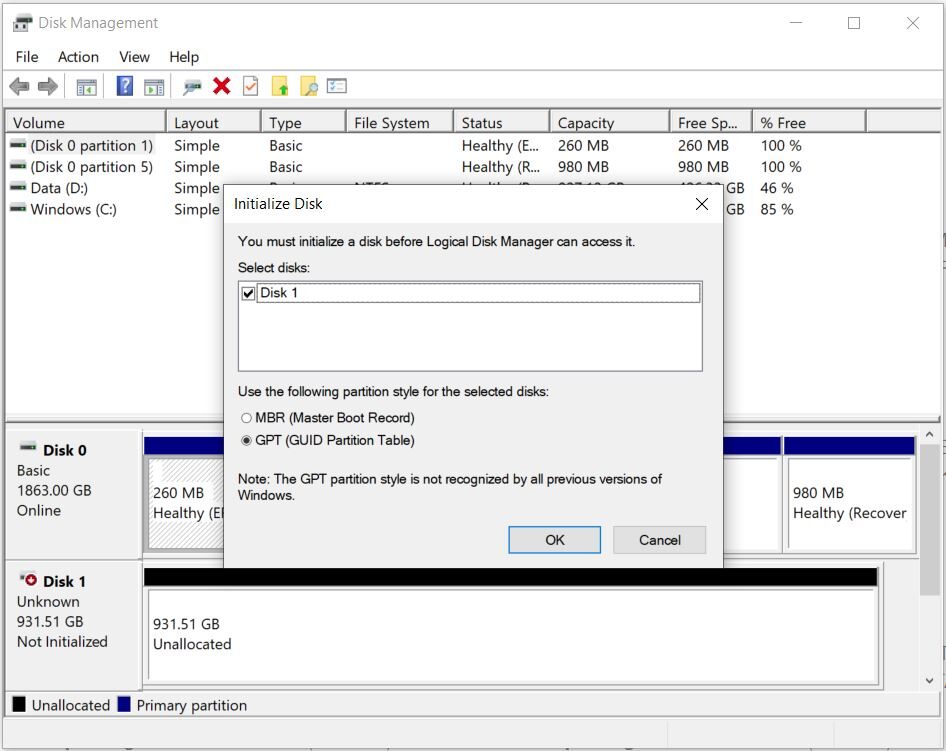This screenshot has width=946, height=751.
Task: Open the Action menu
Action: coord(78,57)
